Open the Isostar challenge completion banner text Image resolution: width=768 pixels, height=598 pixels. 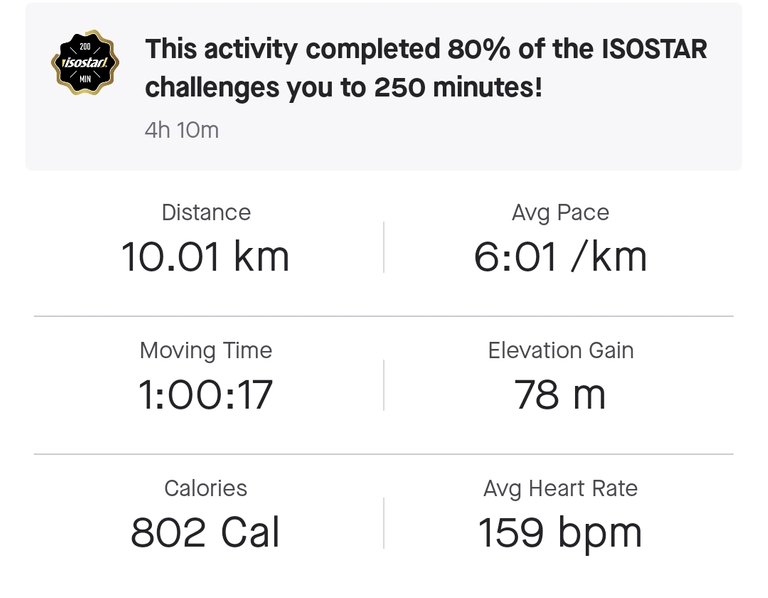[x=426, y=68]
